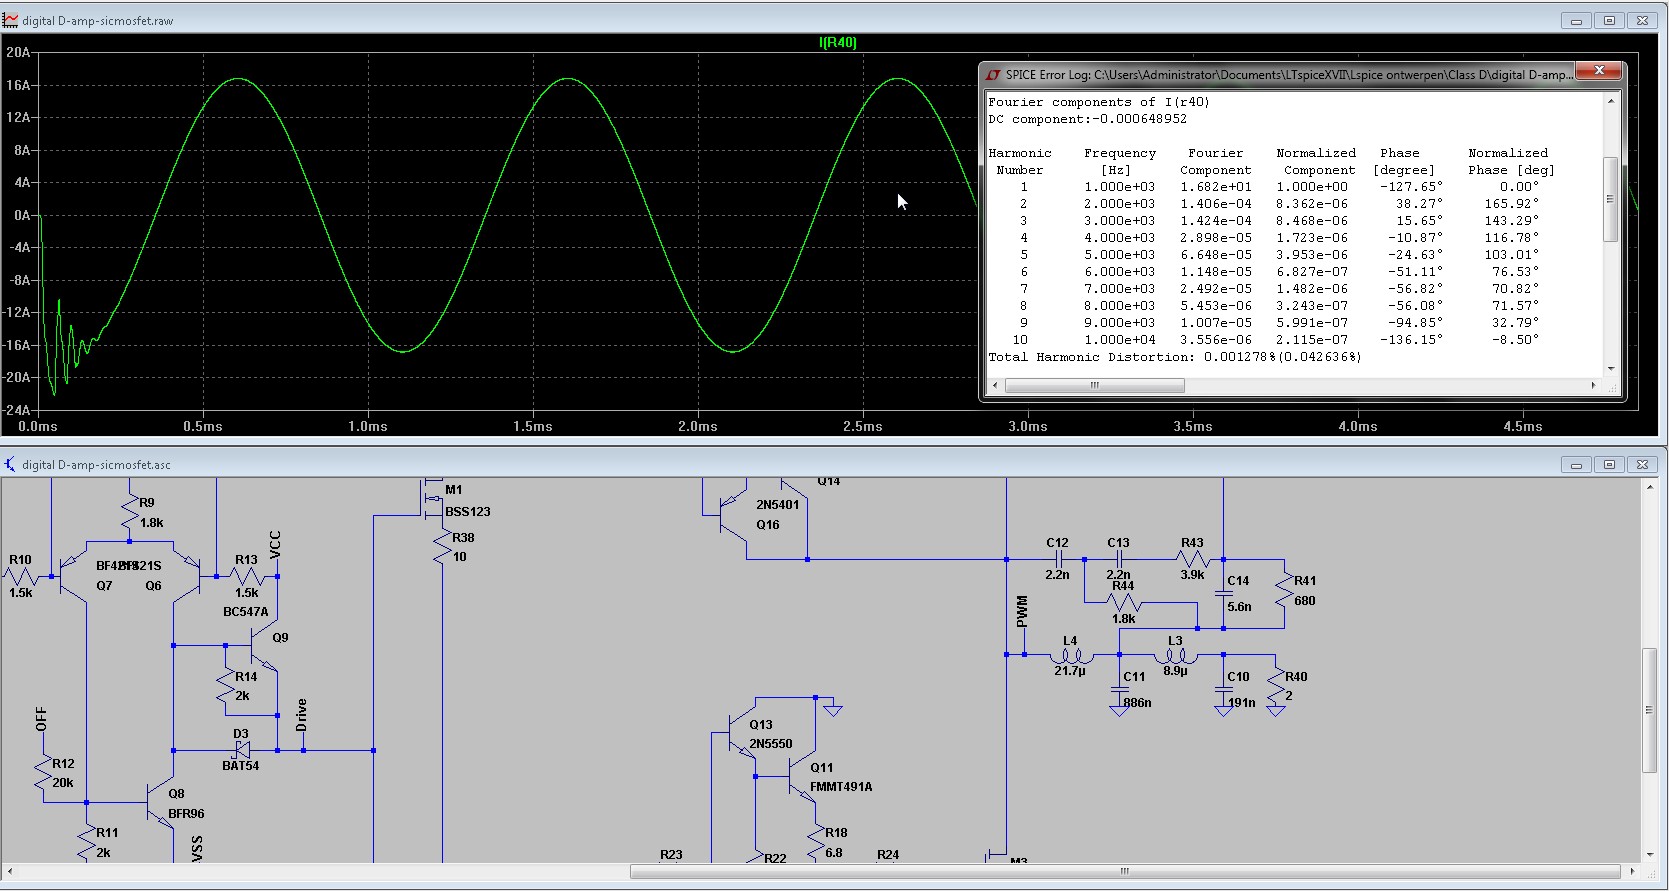Select the M1 BSS123 MOSFET symbol
Viewport: 1669px width, 891px height.
tap(431, 499)
